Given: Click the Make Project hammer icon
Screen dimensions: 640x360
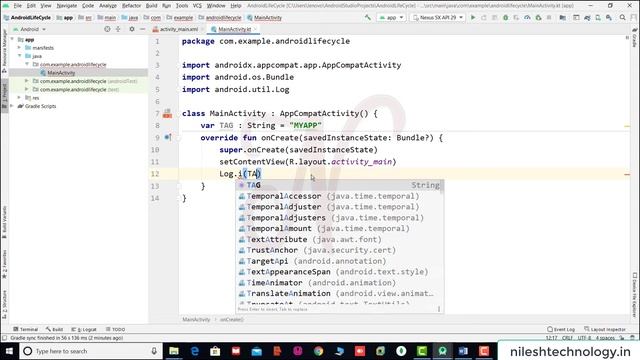Looking at the screenshot, I should click(368, 18).
